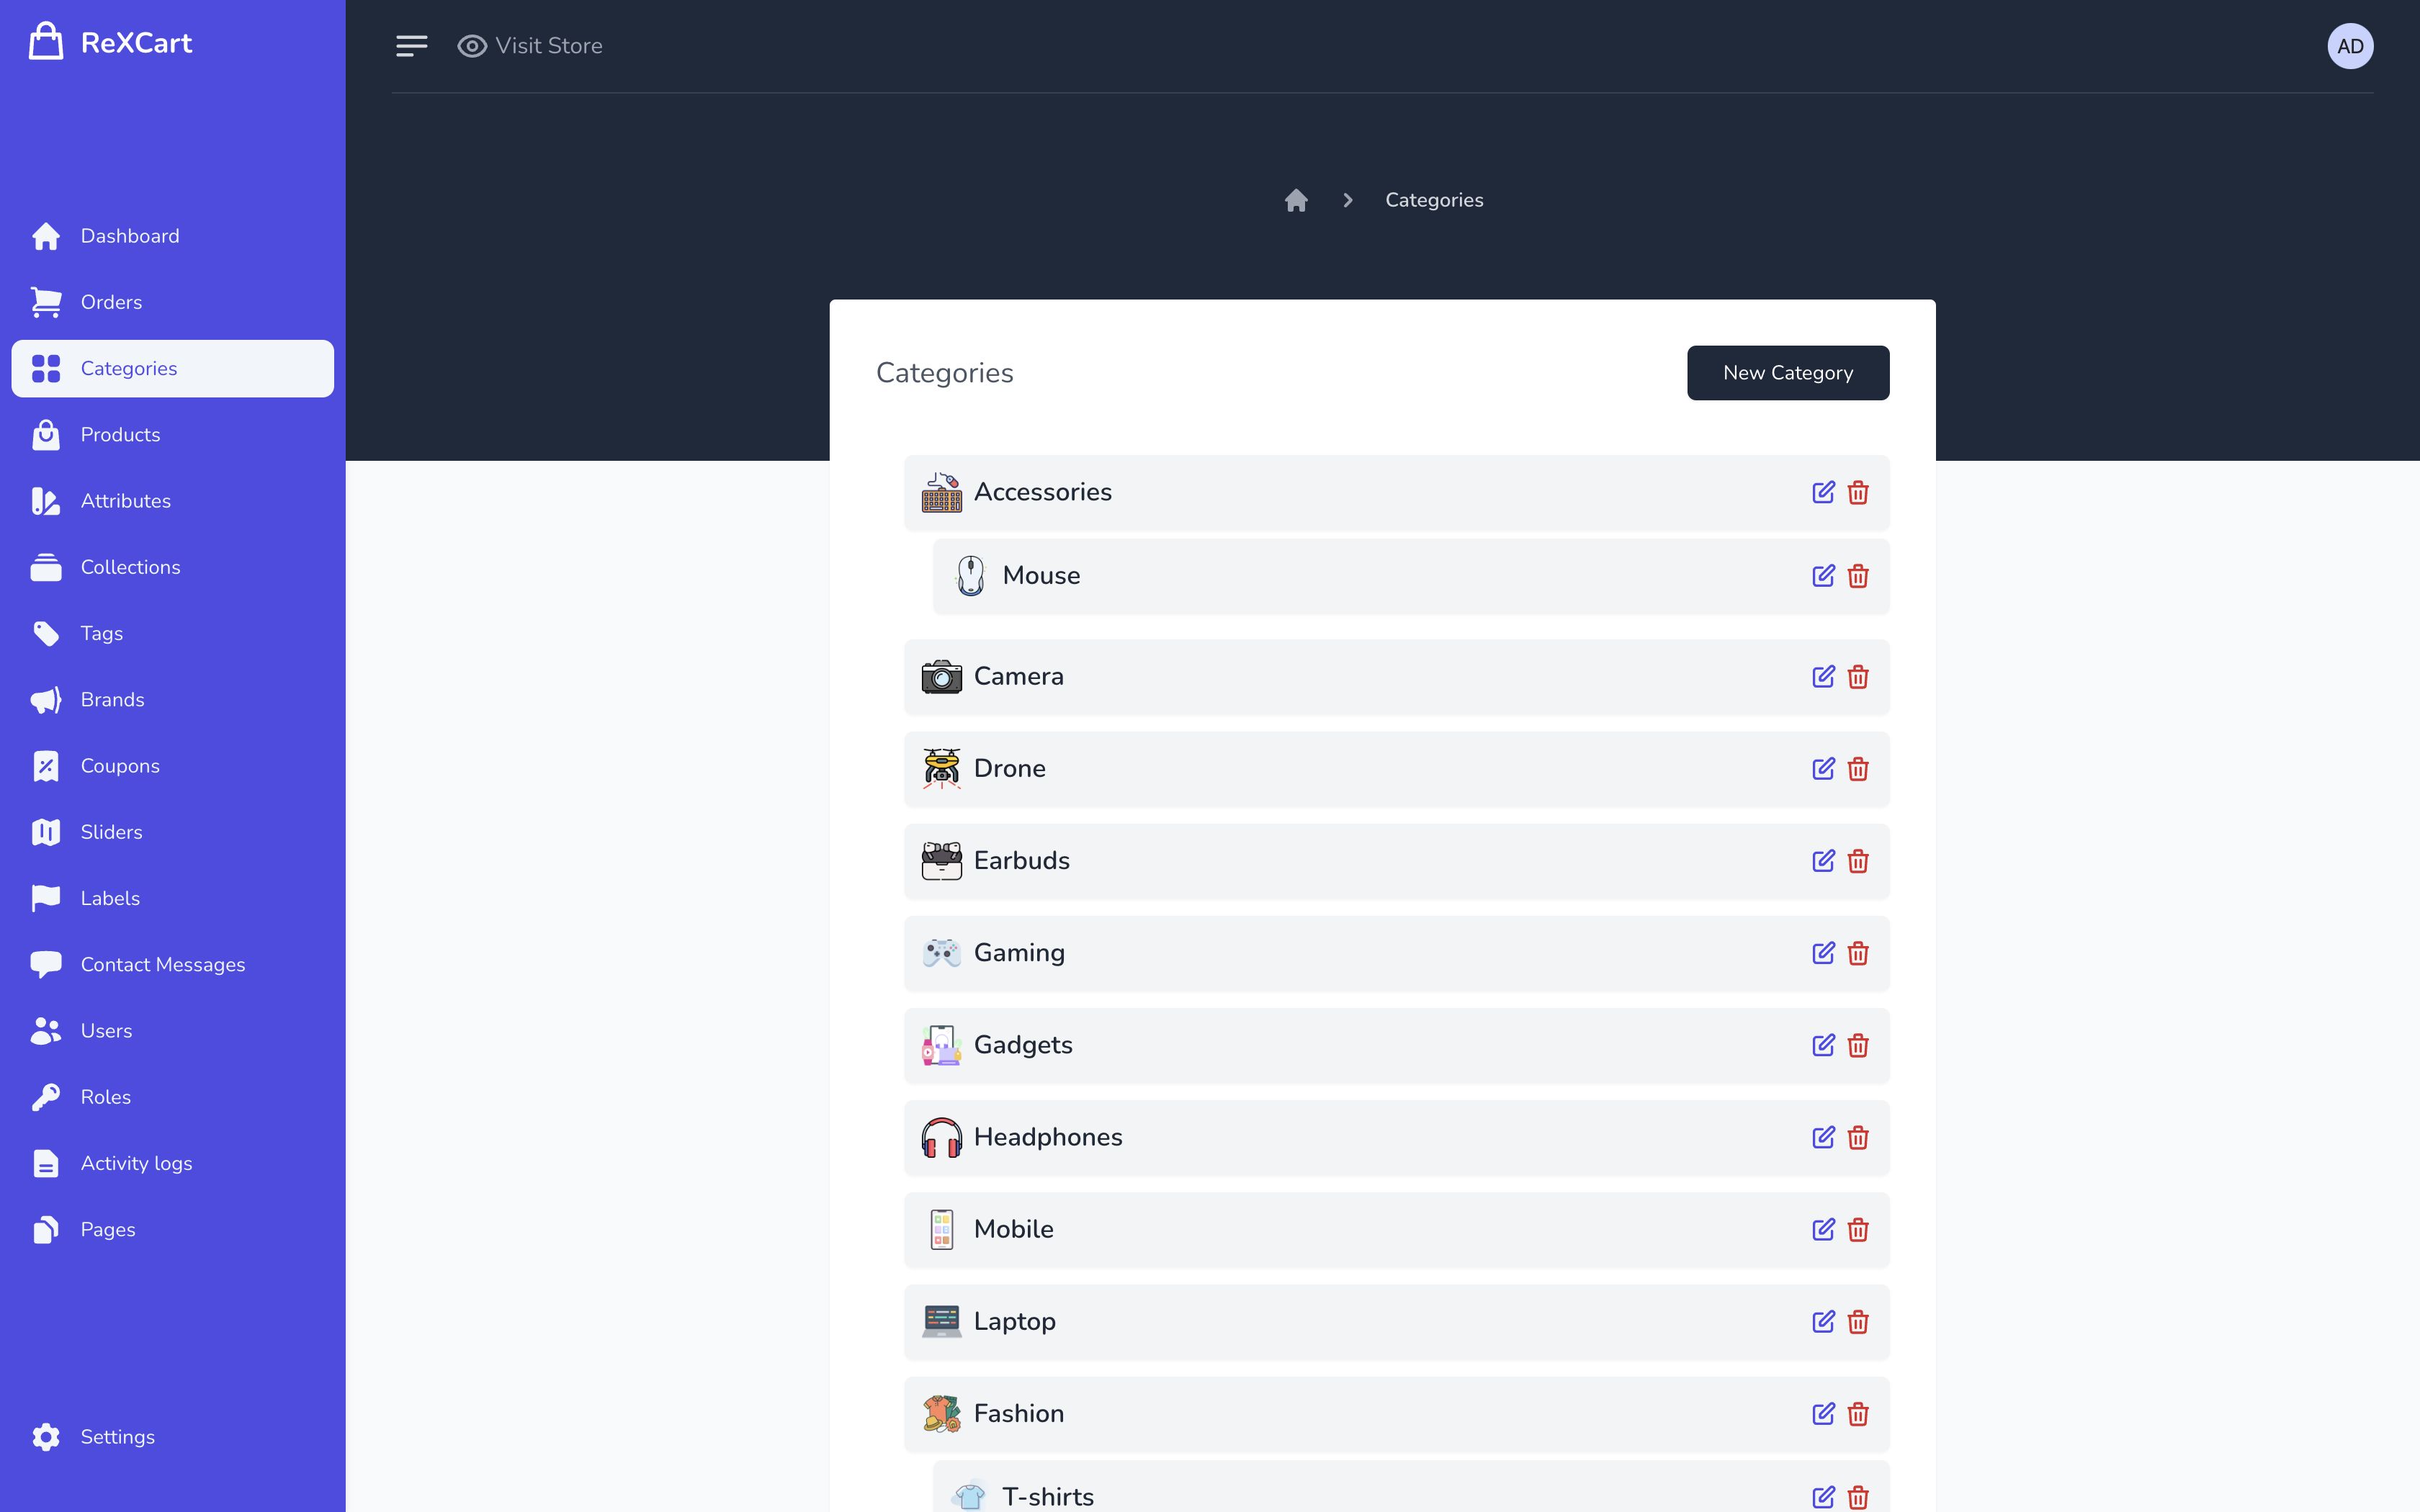Toggle the sidebar with hamburger icon
Image resolution: width=2420 pixels, height=1512 pixels.
pyautogui.click(x=411, y=46)
